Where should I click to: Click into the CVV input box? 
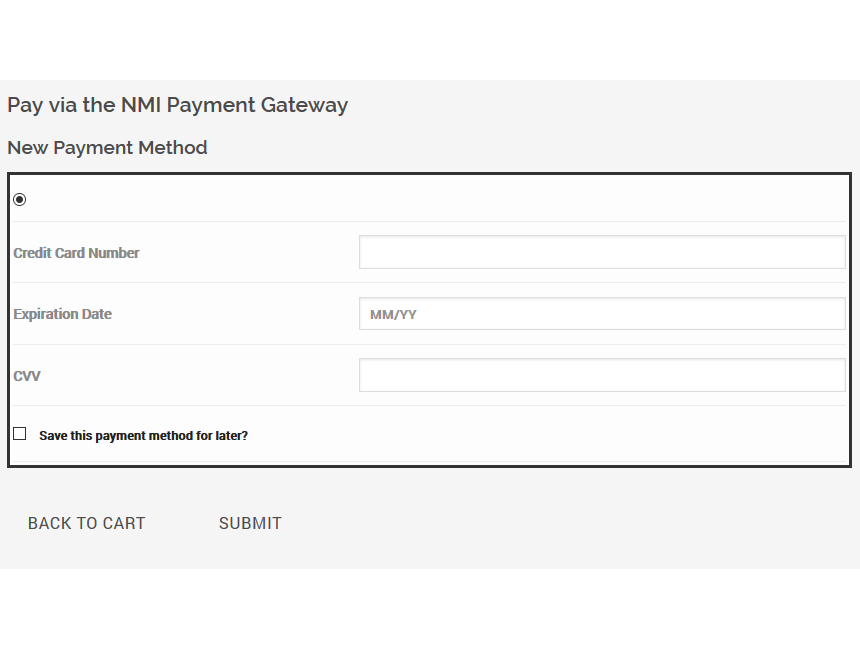[x=602, y=376]
